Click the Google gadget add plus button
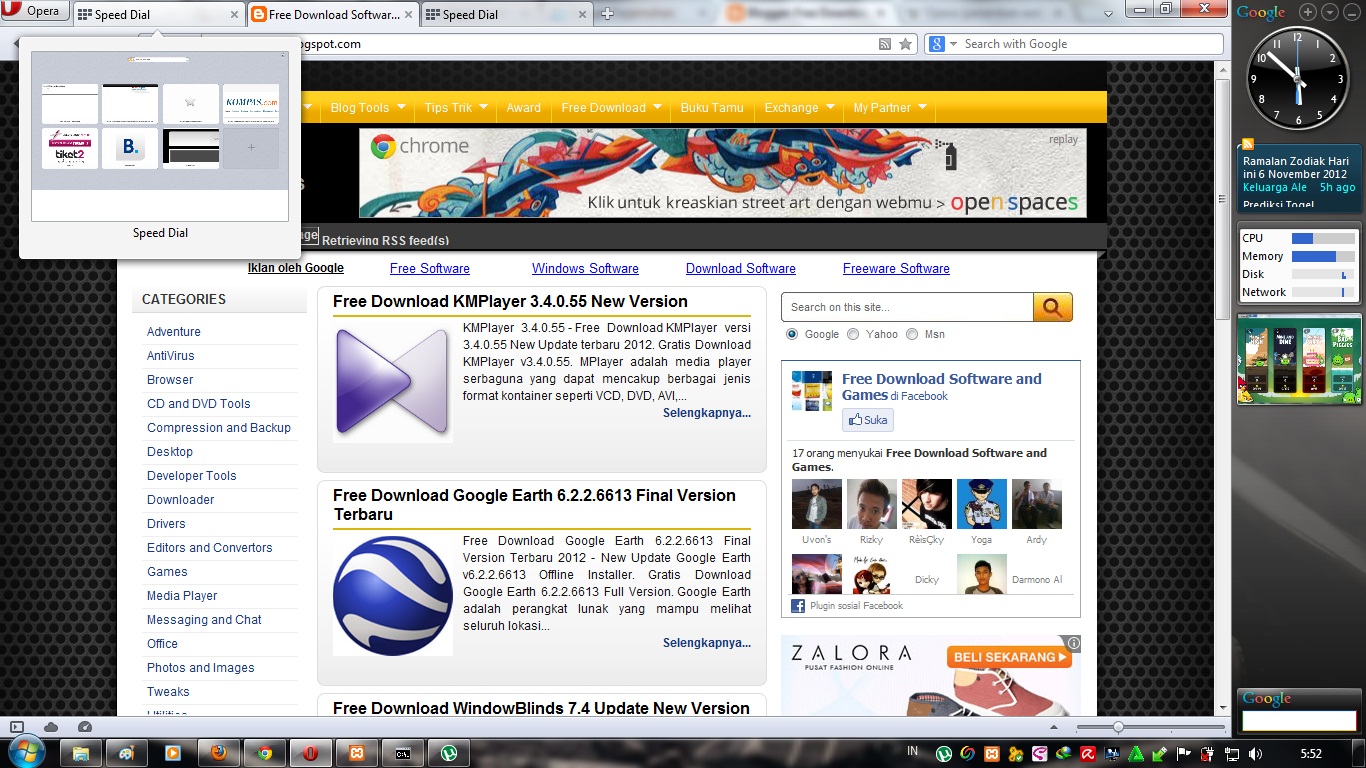This screenshot has width=1366, height=768. tap(1308, 12)
